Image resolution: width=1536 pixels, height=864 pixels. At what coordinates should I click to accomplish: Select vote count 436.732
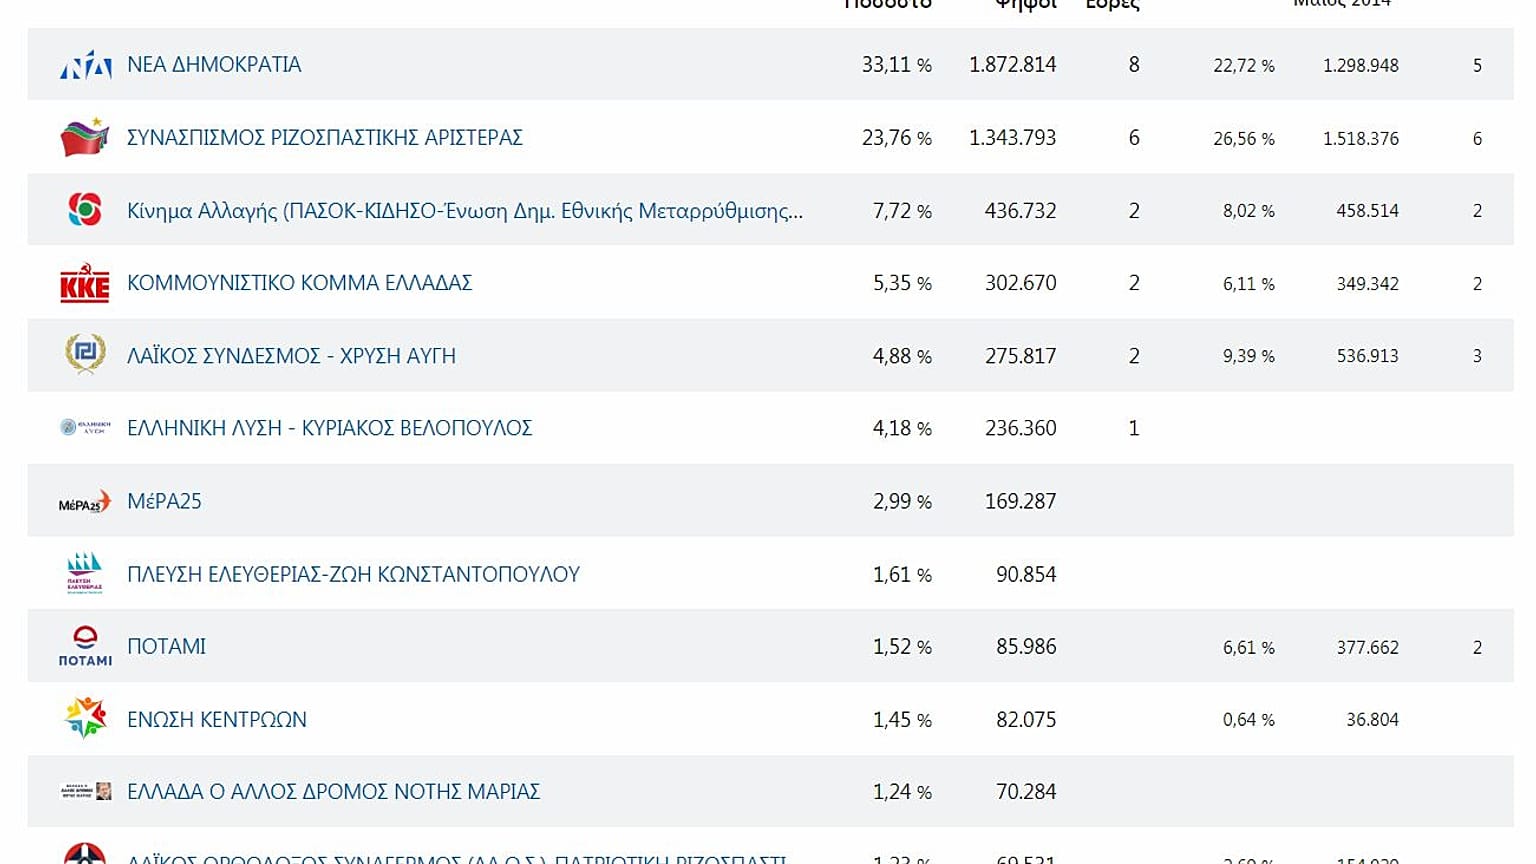coord(1020,211)
